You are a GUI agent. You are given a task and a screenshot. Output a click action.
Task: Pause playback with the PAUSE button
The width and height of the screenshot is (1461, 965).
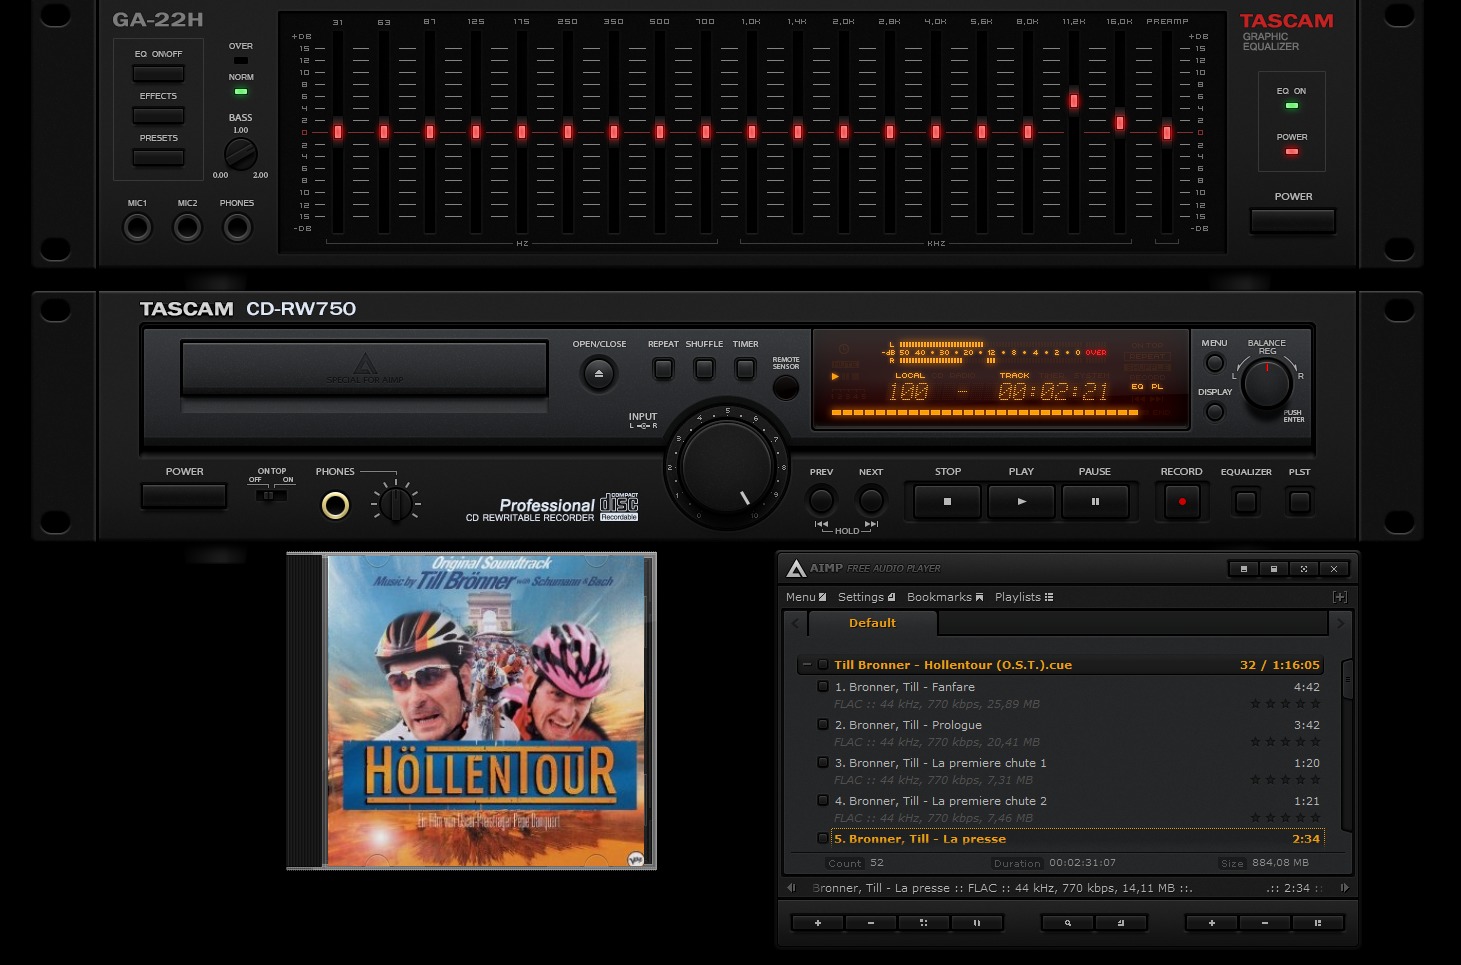pyautogui.click(x=1095, y=501)
